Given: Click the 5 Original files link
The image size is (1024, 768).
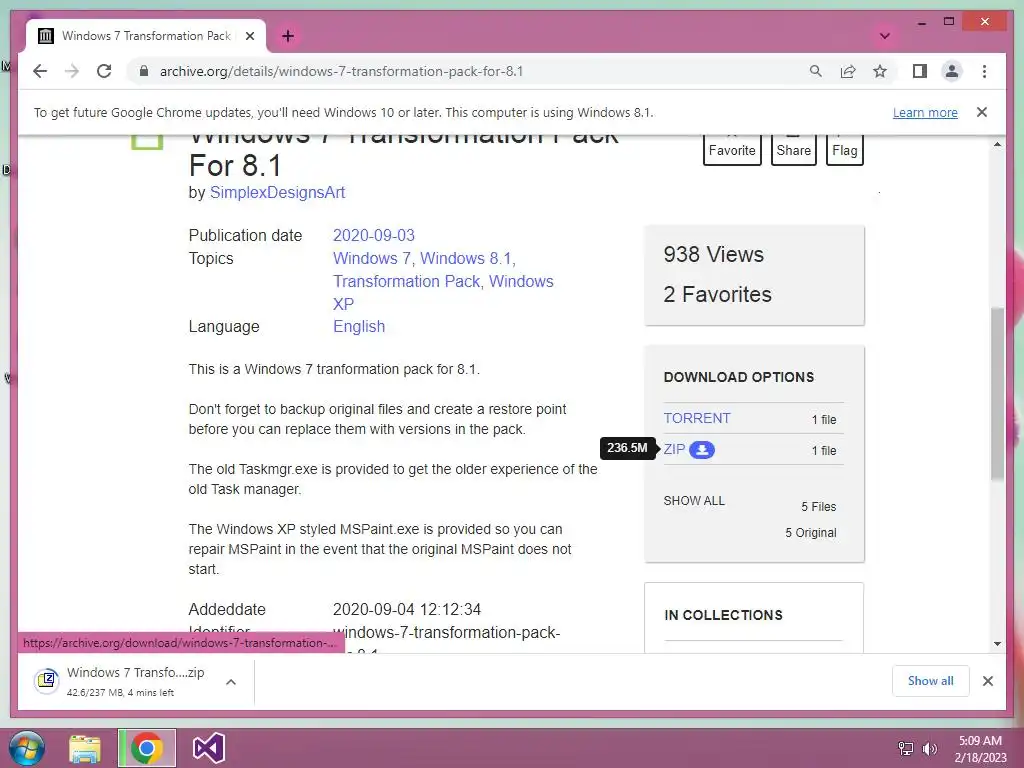Looking at the screenshot, I should (x=810, y=533).
